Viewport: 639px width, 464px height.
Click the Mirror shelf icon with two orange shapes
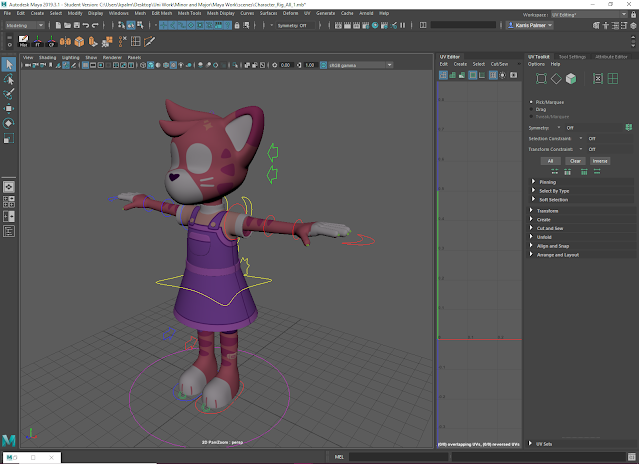coord(65,41)
